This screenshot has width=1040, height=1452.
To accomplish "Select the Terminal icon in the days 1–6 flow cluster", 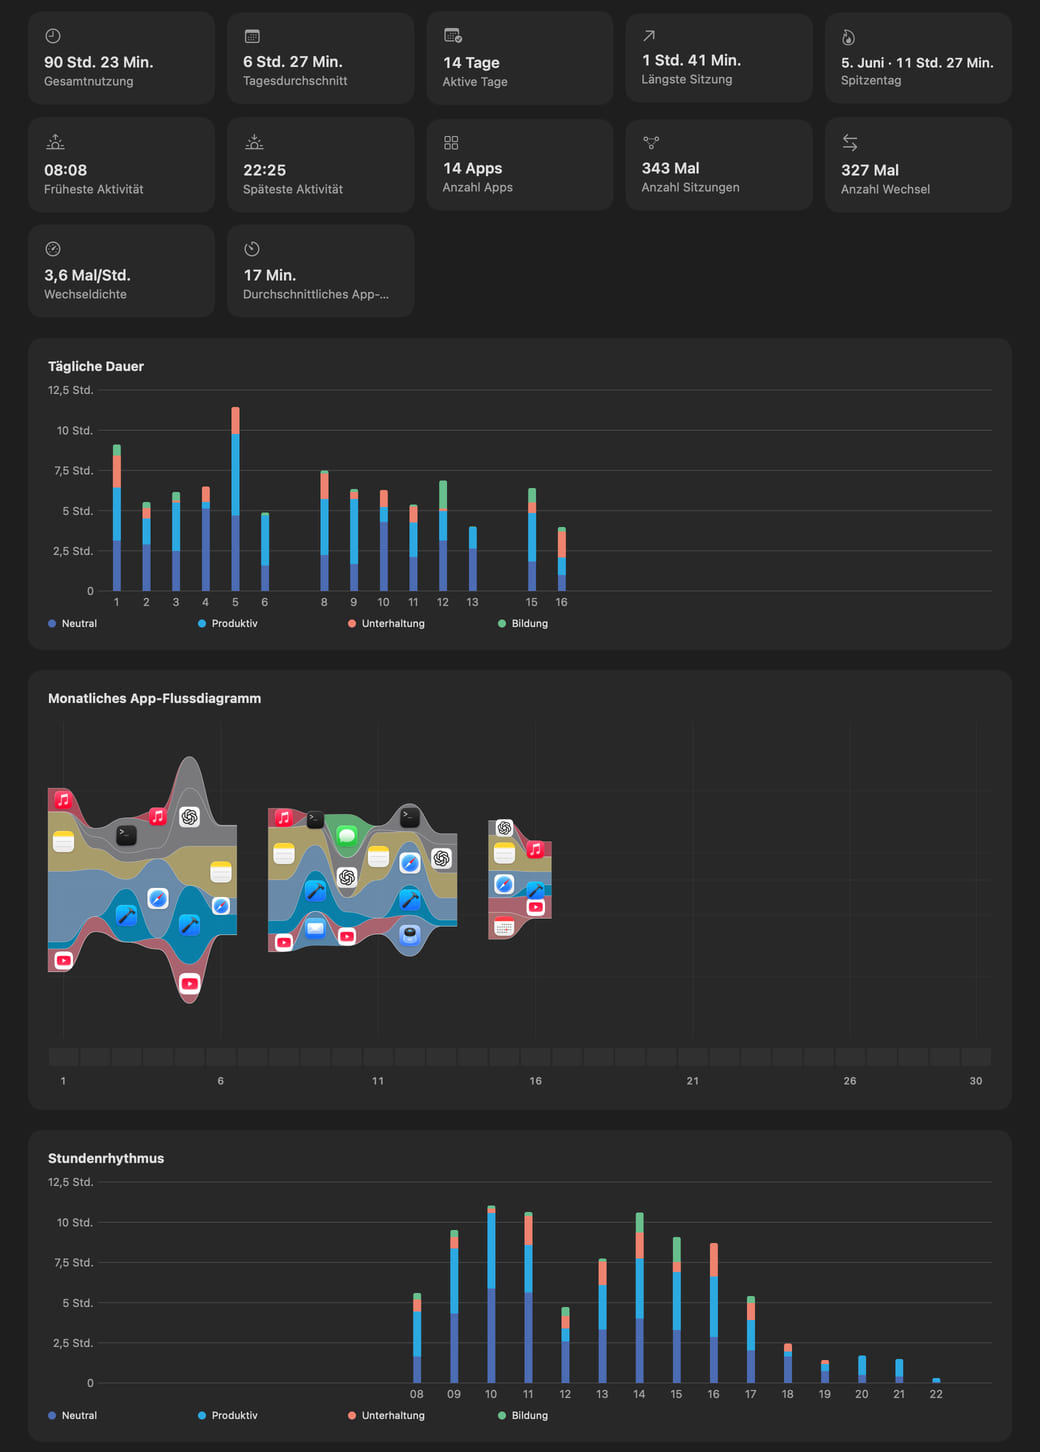I will click(x=126, y=835).
